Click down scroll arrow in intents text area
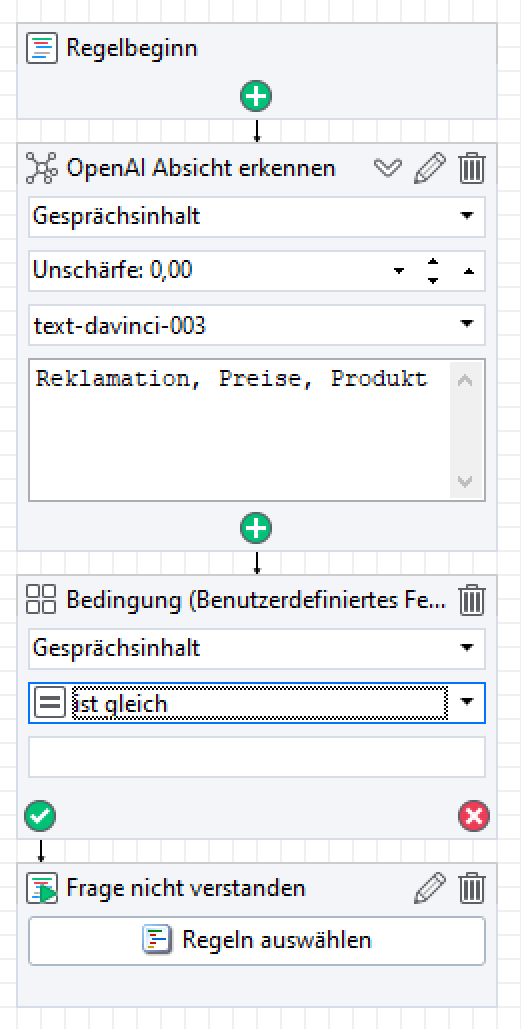 [466, 482]
